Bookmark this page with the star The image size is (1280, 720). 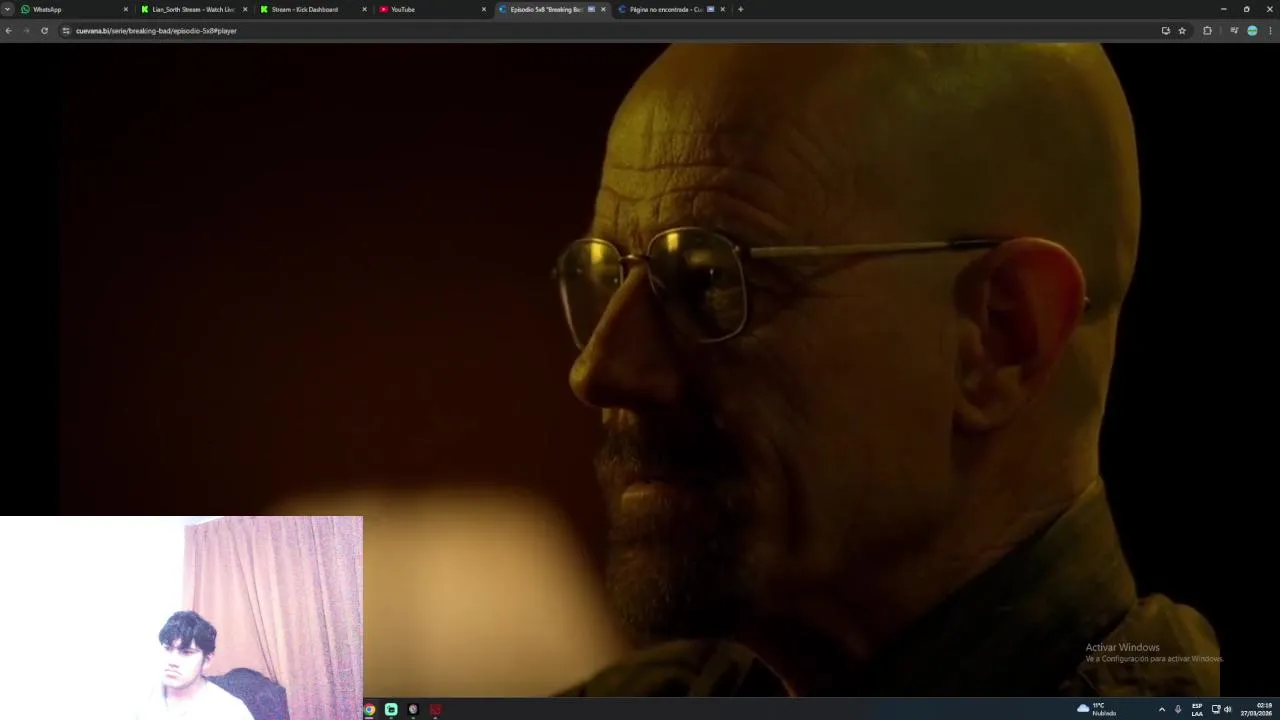coord(1182,31)
